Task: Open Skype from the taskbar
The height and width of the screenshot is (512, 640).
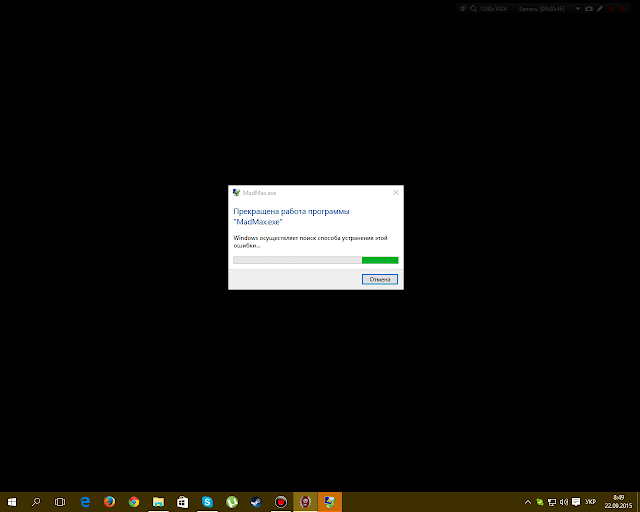Action: [x=207, y=502]
